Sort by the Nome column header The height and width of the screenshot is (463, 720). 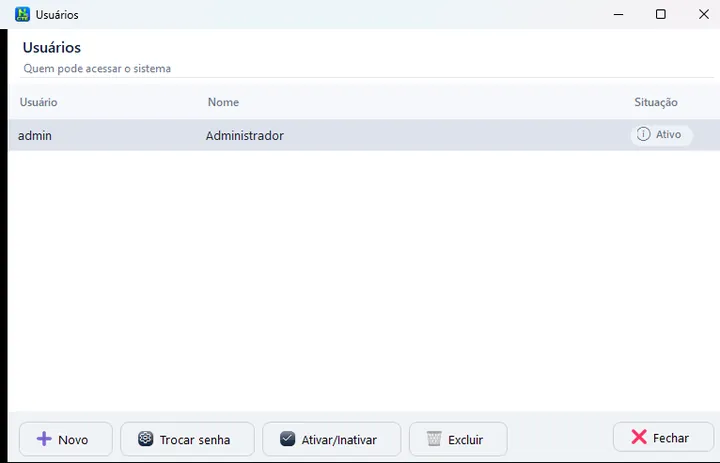pos(223,102)
